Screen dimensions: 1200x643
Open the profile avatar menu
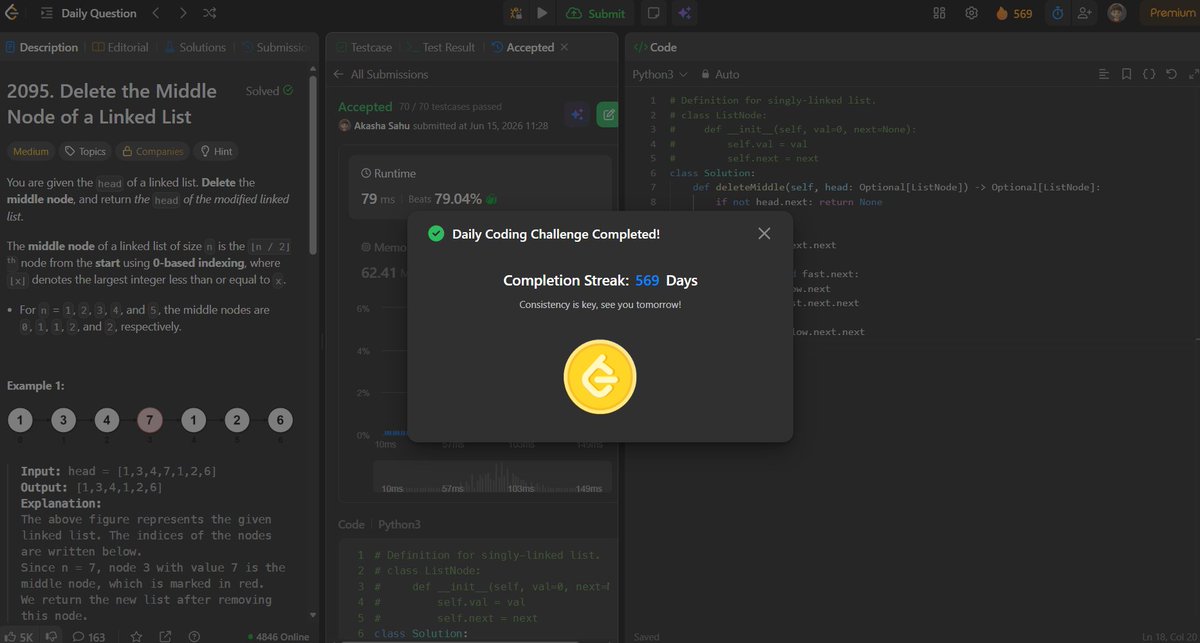1118,13
